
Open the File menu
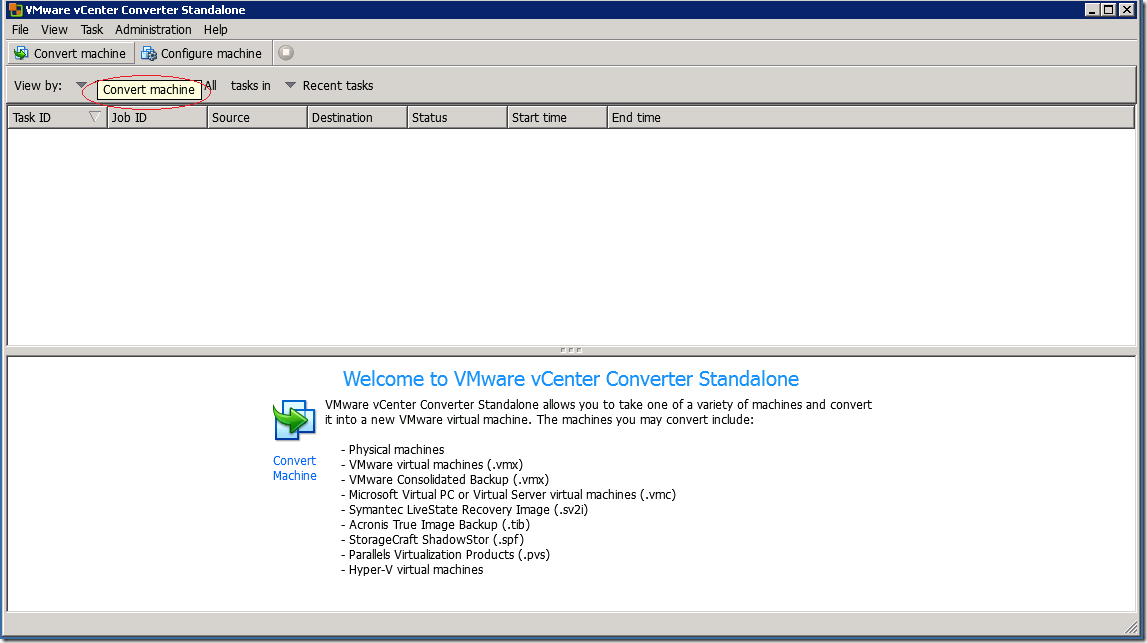(x=20, y=29)
